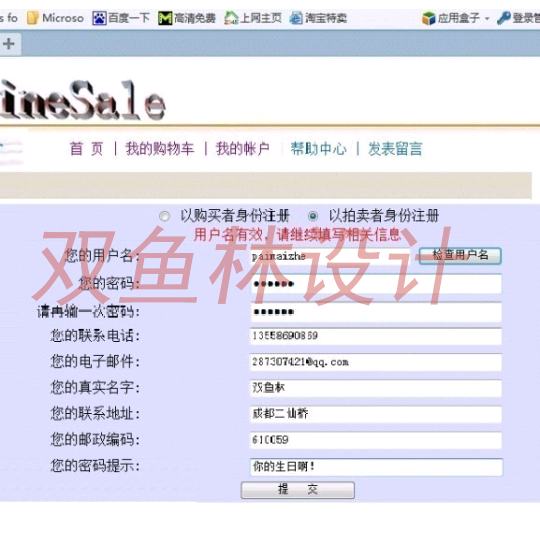Click the 检查用户名 button
540x540 pixels.
pyautogui.click(x=460, y=256)
